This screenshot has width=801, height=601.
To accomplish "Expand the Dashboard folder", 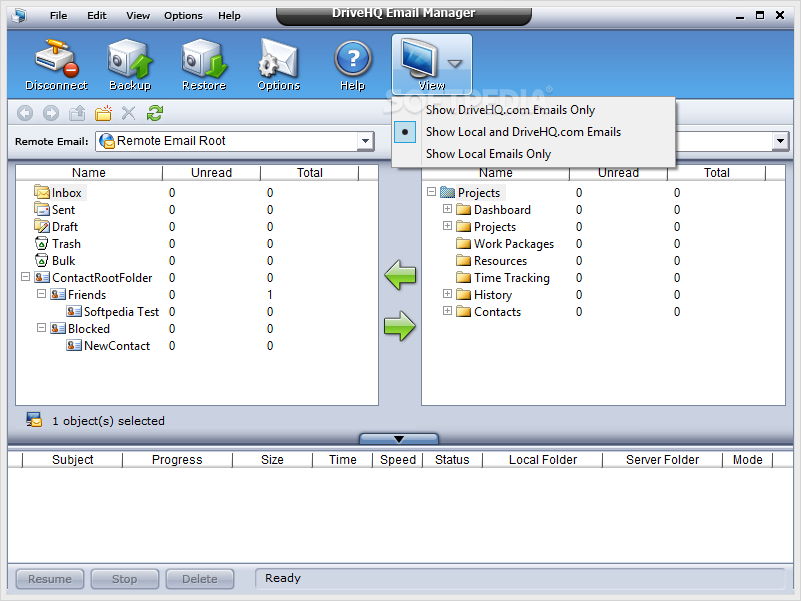I will point(447,209).
